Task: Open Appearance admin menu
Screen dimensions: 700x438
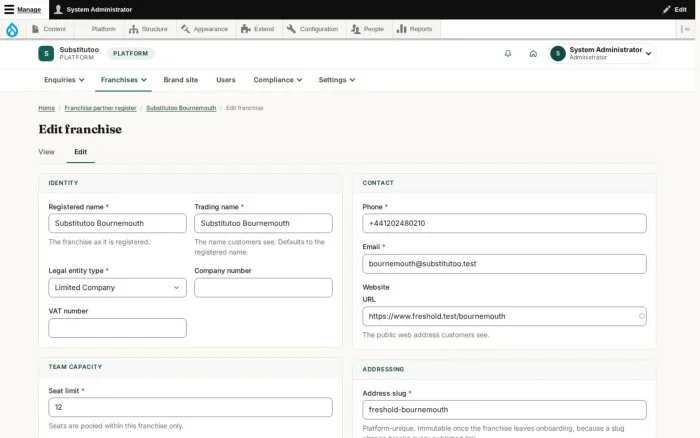Action: click(204, 29)
